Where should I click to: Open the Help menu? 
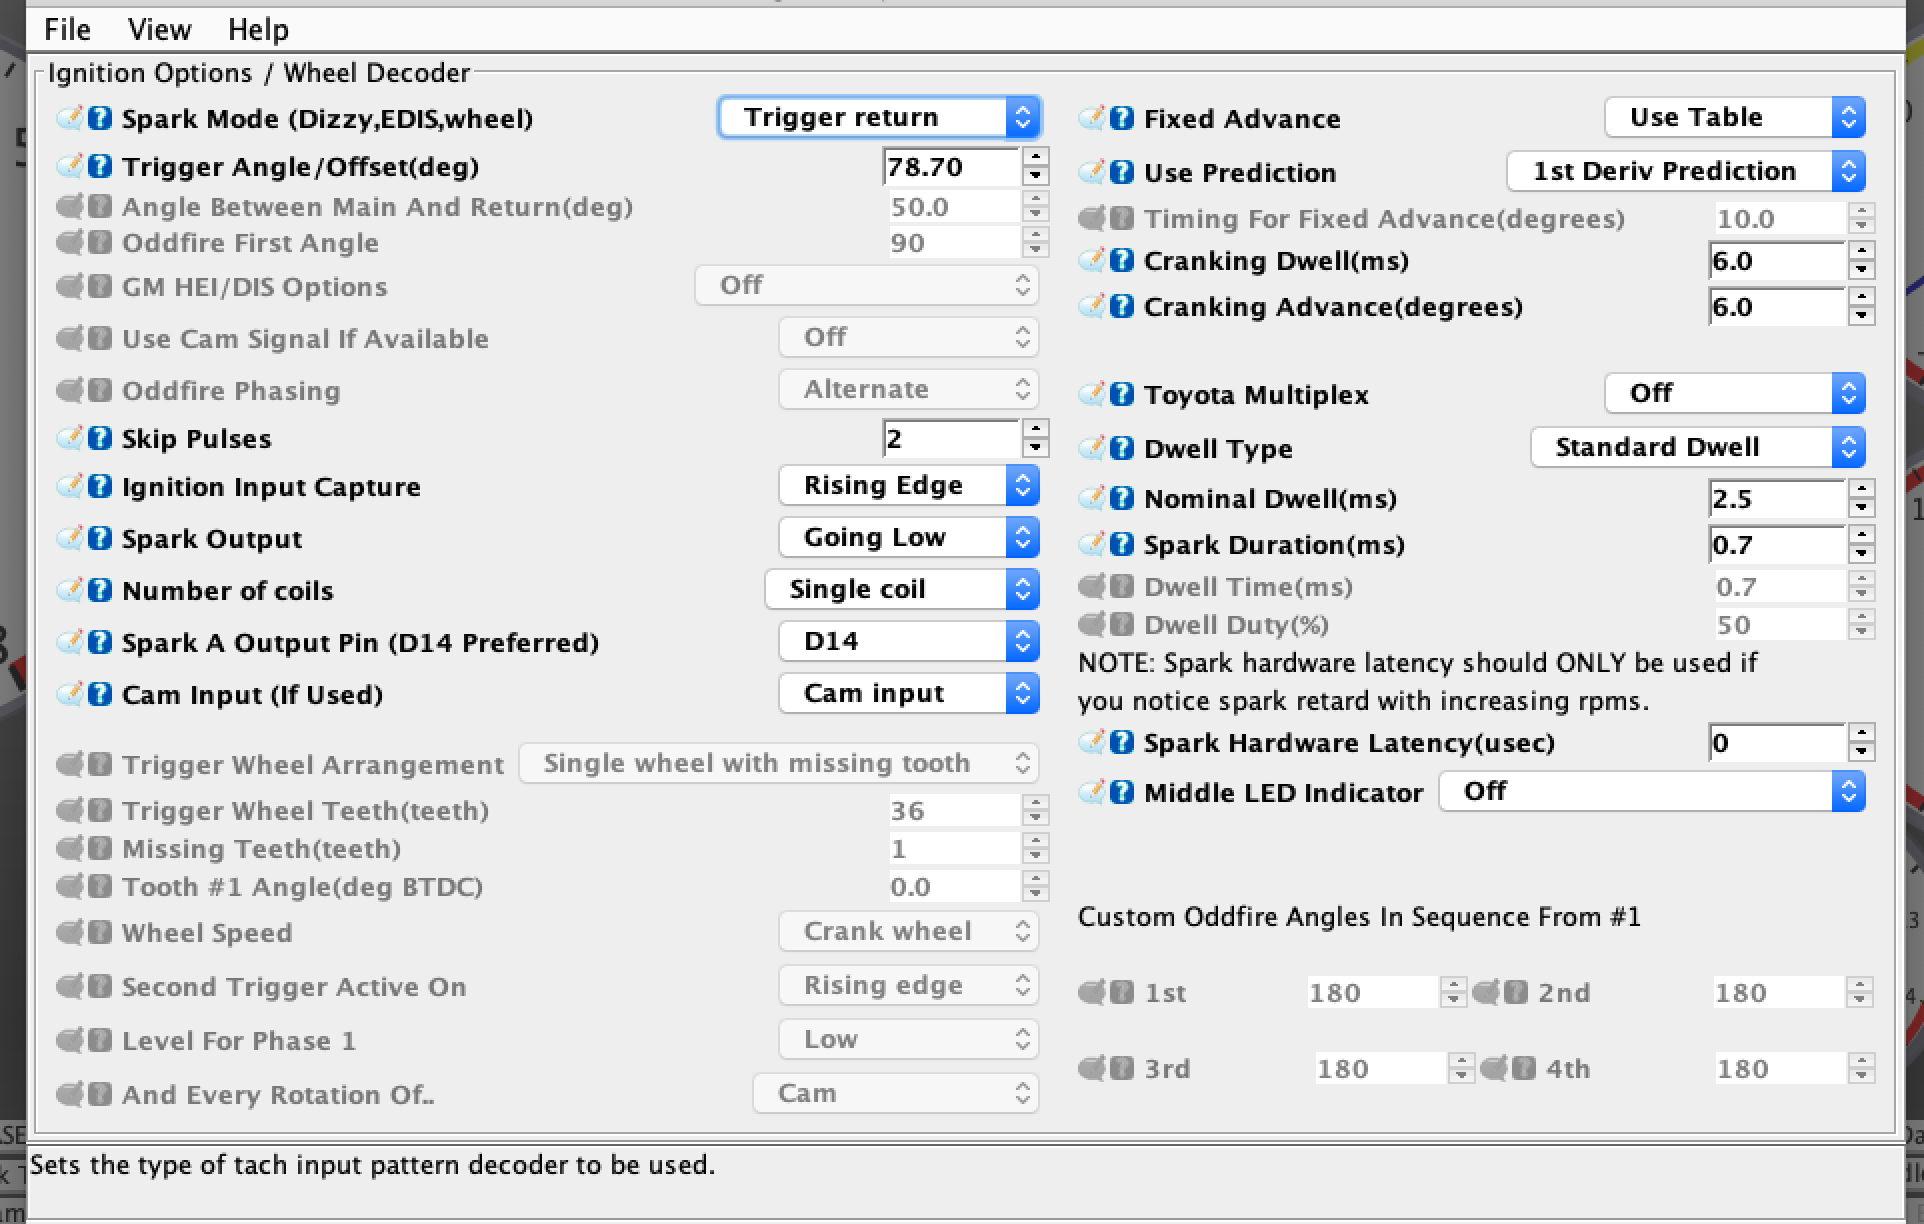[258, 30]
